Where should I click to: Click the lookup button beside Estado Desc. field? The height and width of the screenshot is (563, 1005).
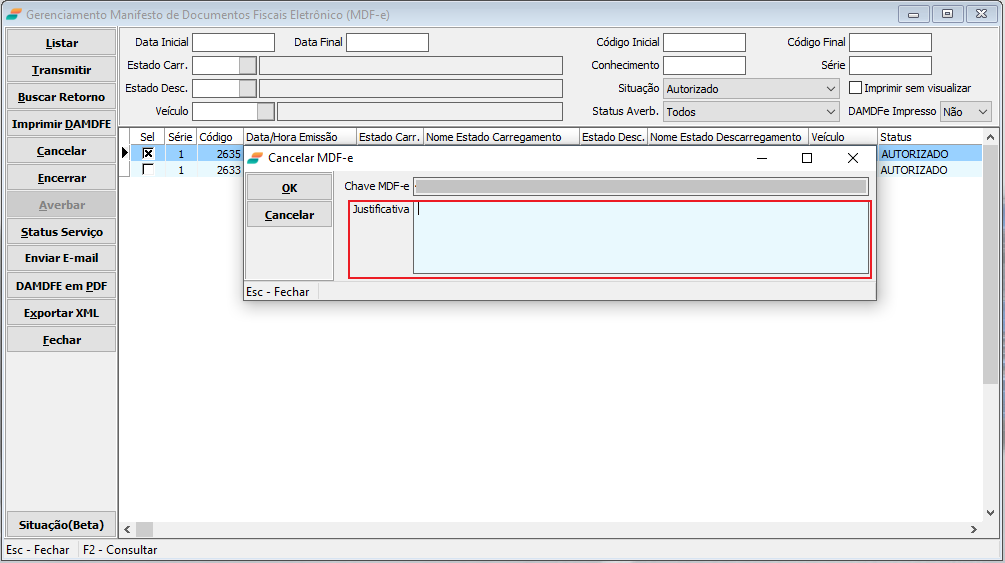[x=247, y=89]
